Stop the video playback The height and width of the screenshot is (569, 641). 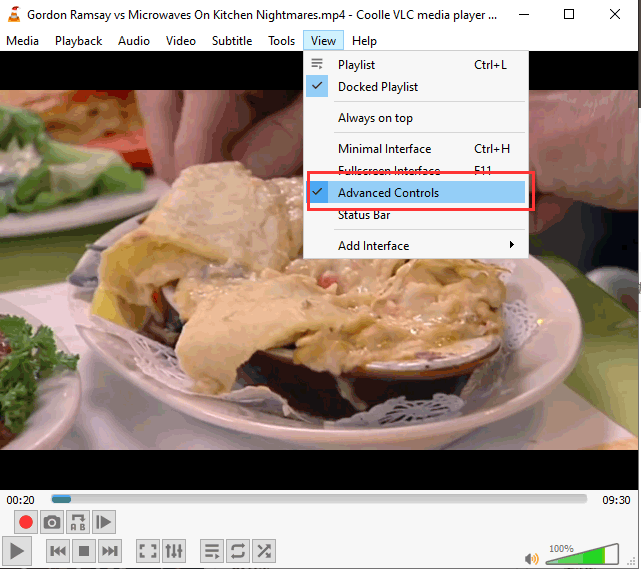[84, 551]
